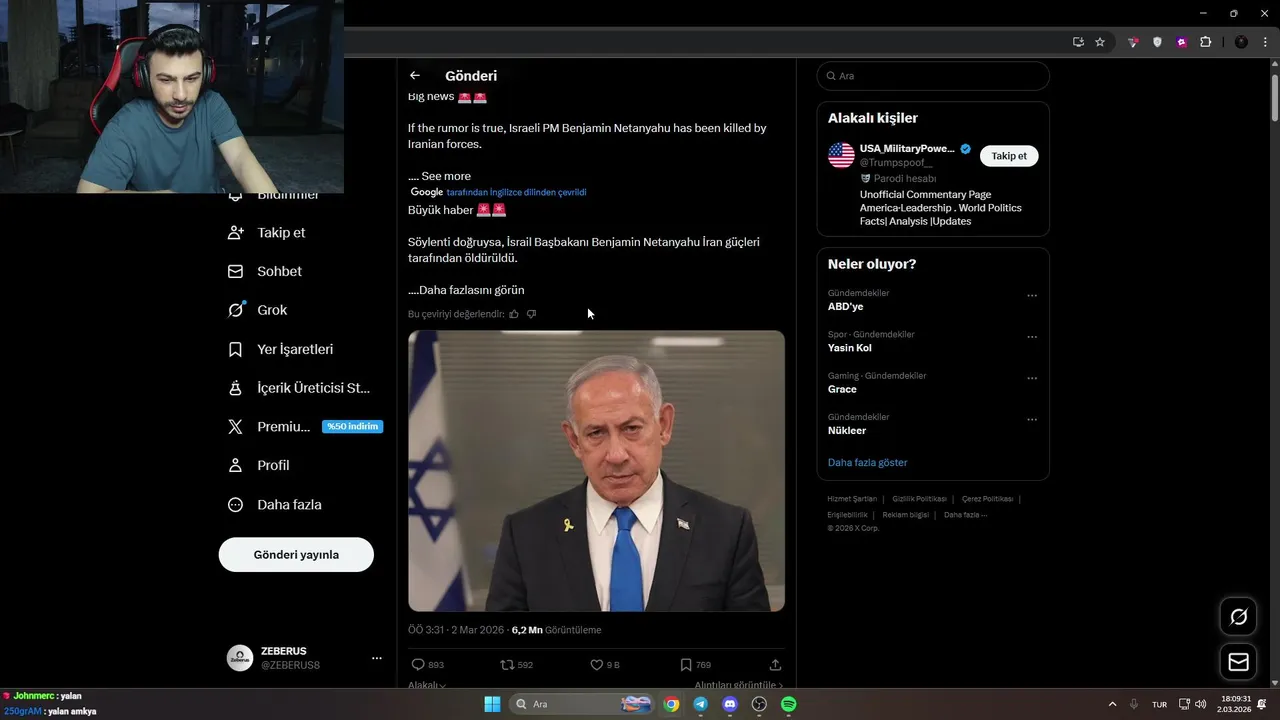Click the X search field Ara
This screenshot has width=1280, height=720.
tap(933, 76)
